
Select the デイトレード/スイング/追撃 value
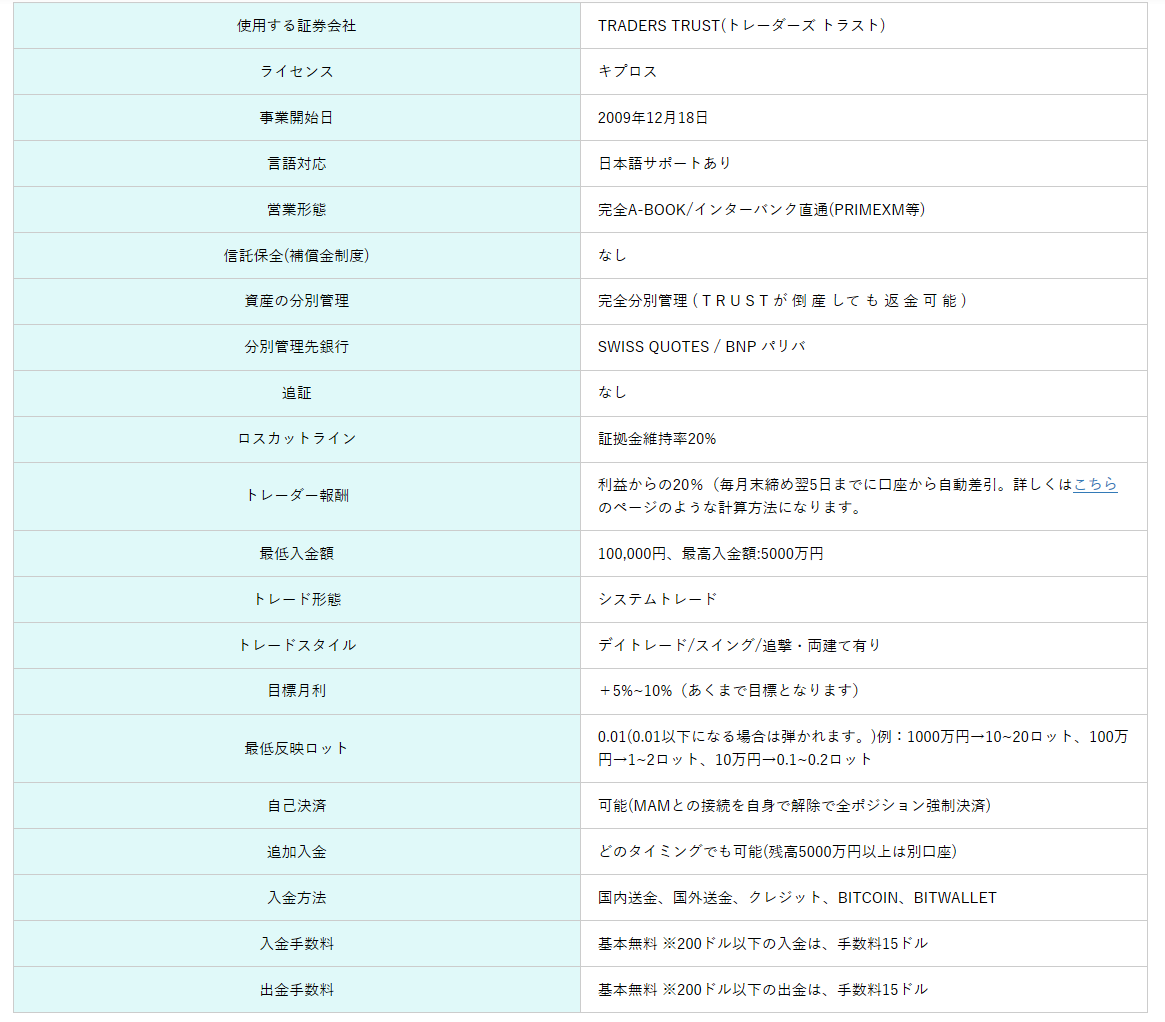pos(739,645)
